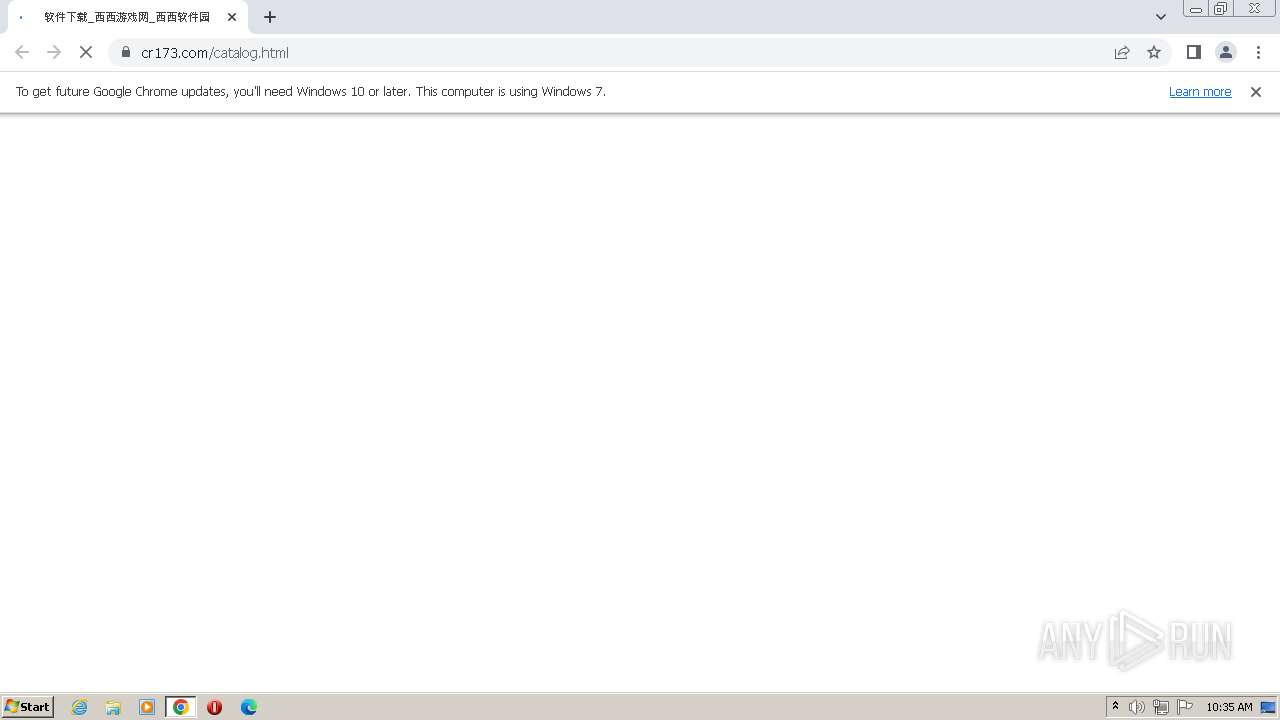Click the 10:35 AM clock
Image resolution: width=1280 pixels, height=720 pixels.
click(1229, 707)
